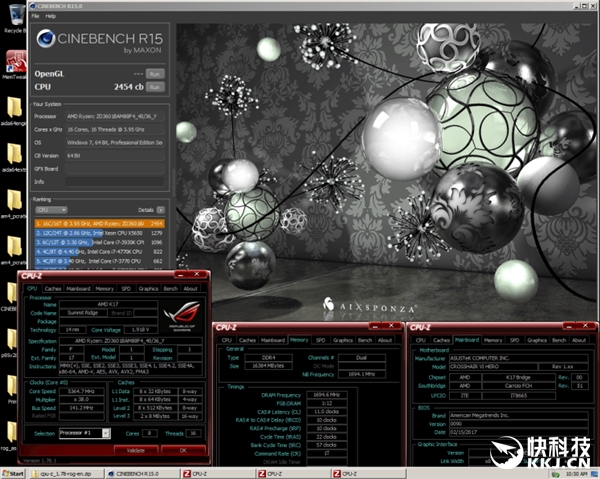
Task: Open the Recycle Bin desktop icon
Action: click(16, 18)
